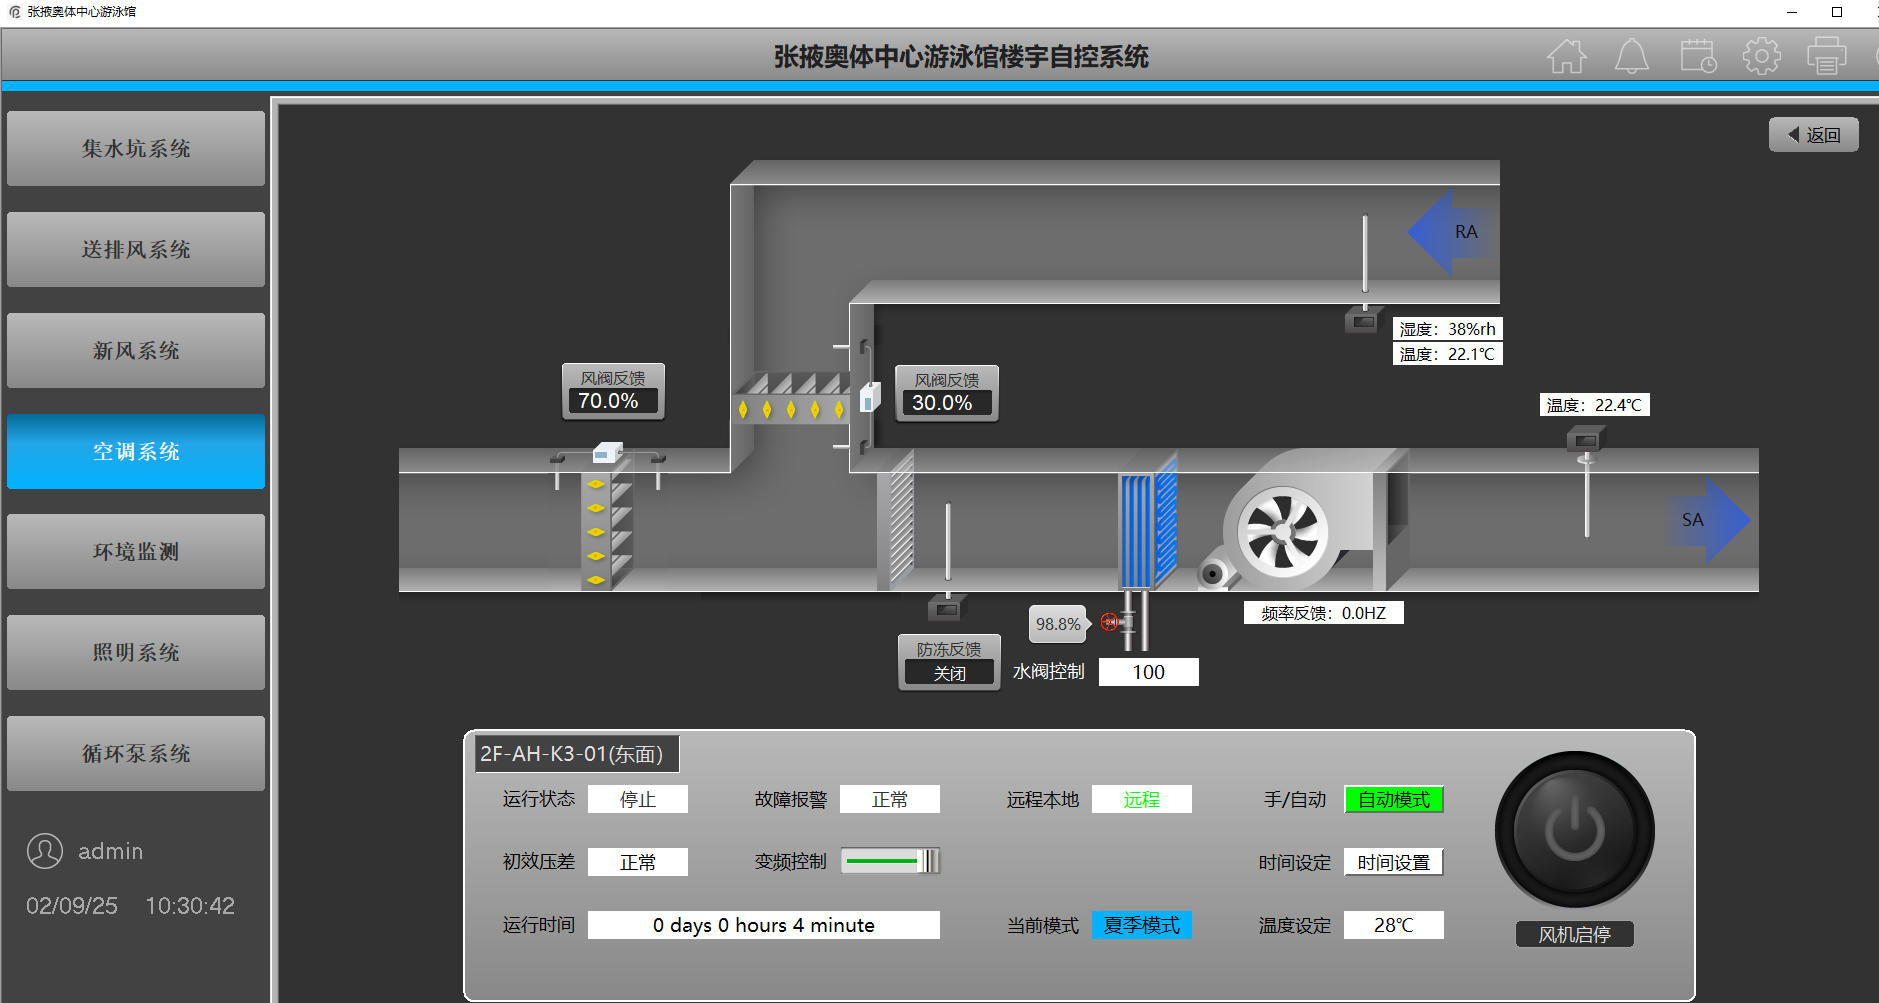
Task: Click the 水阀控制 value field
Action: pos(1148,672)
